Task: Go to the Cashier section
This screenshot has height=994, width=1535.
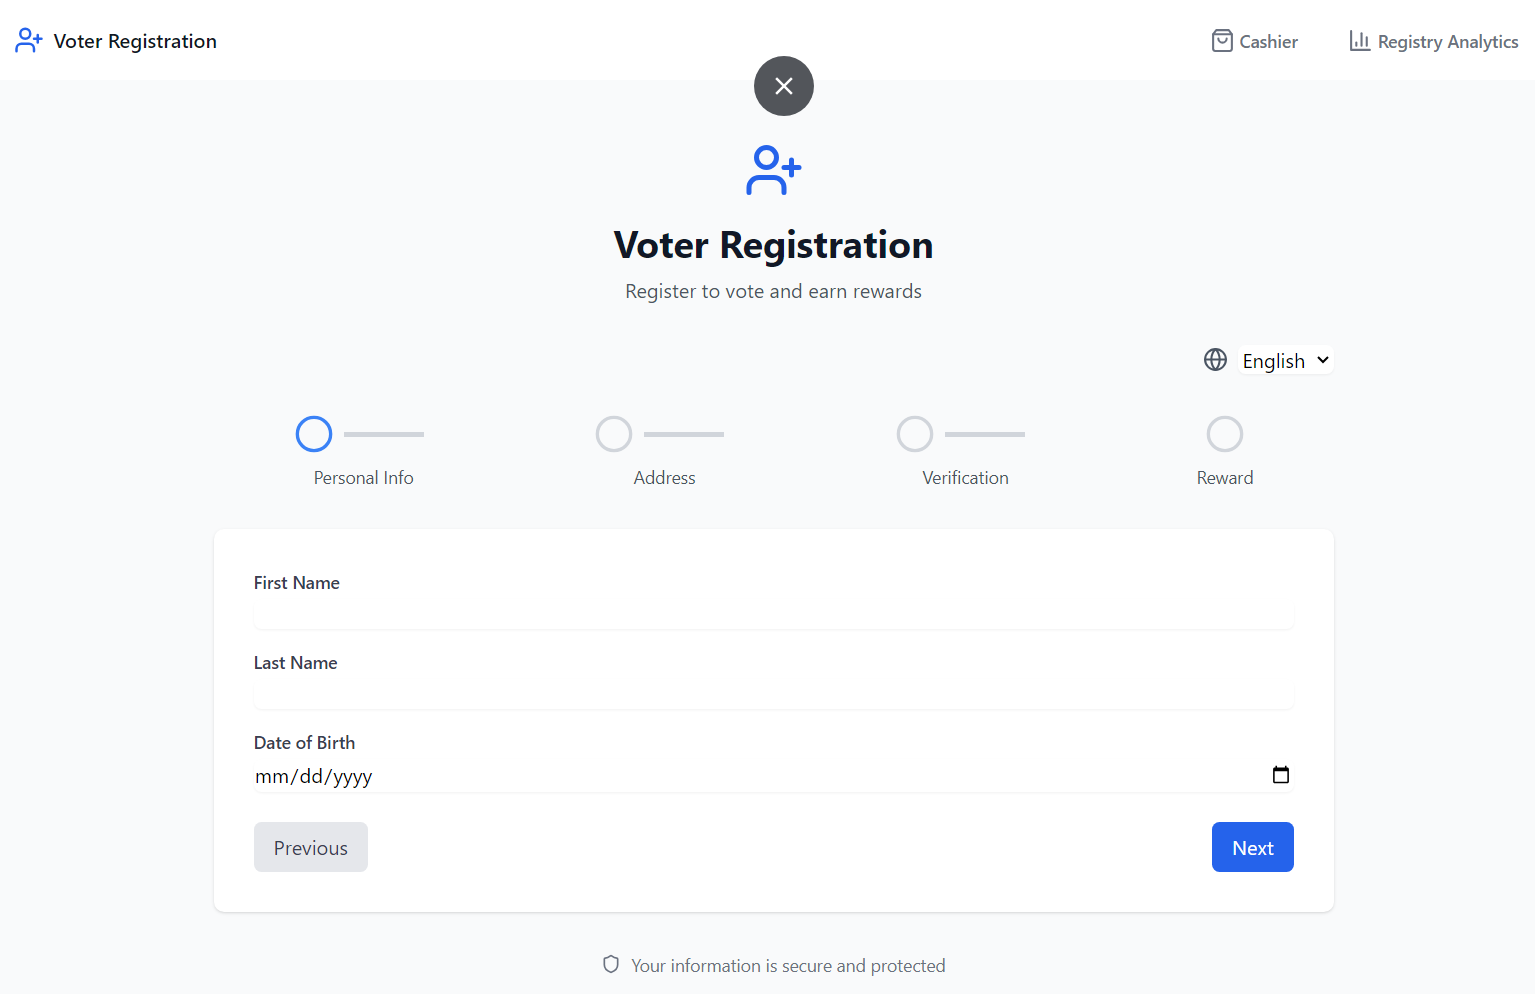Action: coord(1254,41)
